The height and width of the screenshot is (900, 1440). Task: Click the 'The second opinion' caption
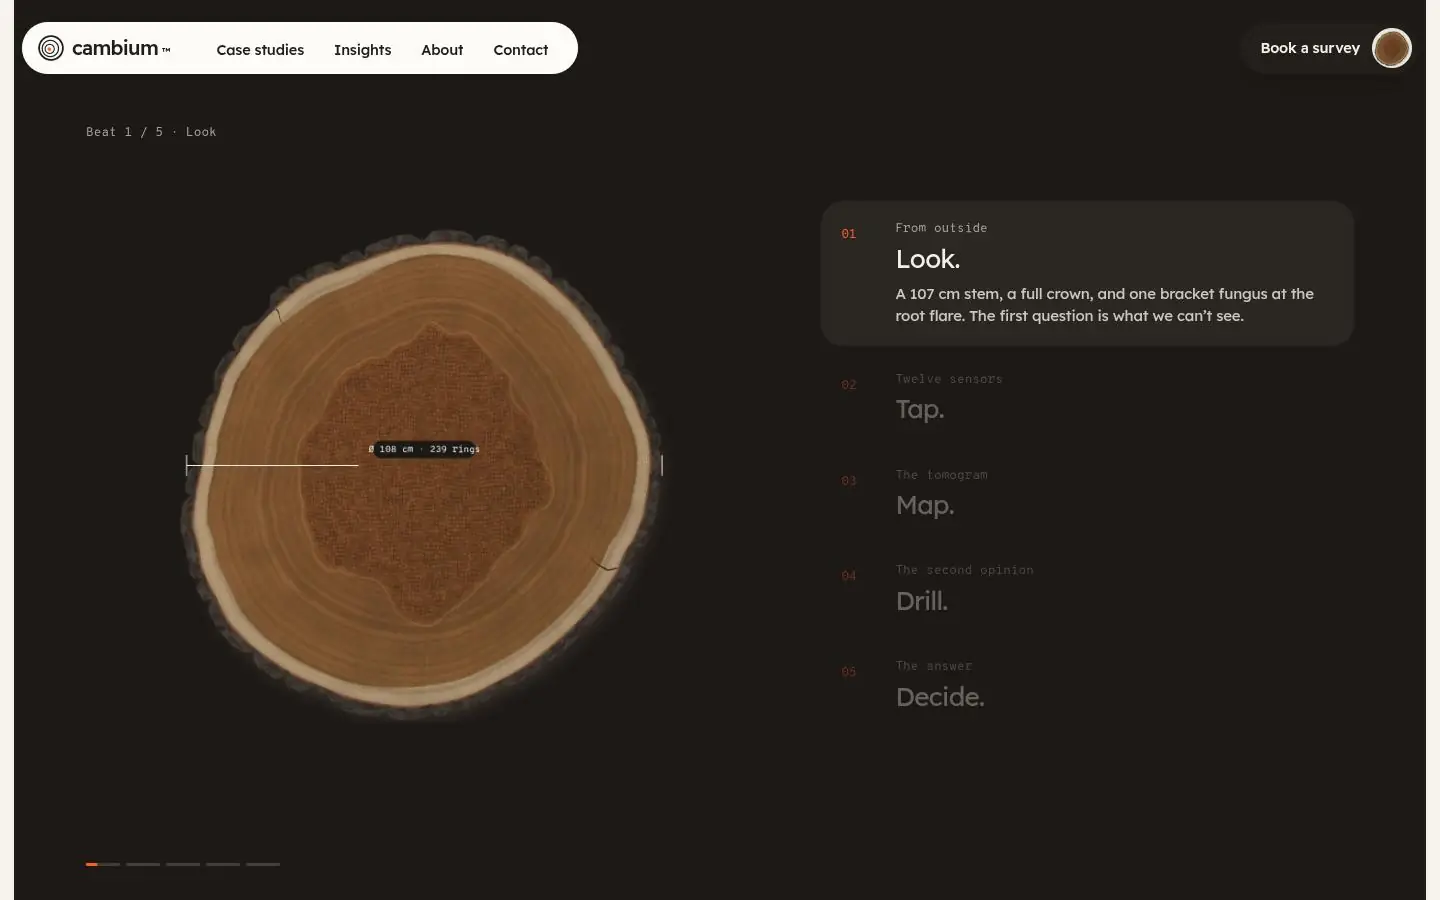(x=965, y=570)
